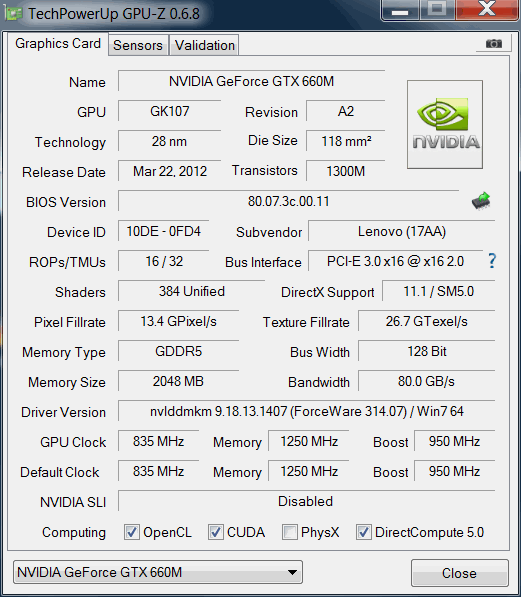Click the BIOS Version field
This screenshot has width=521, height=597.
pos(288,201)
